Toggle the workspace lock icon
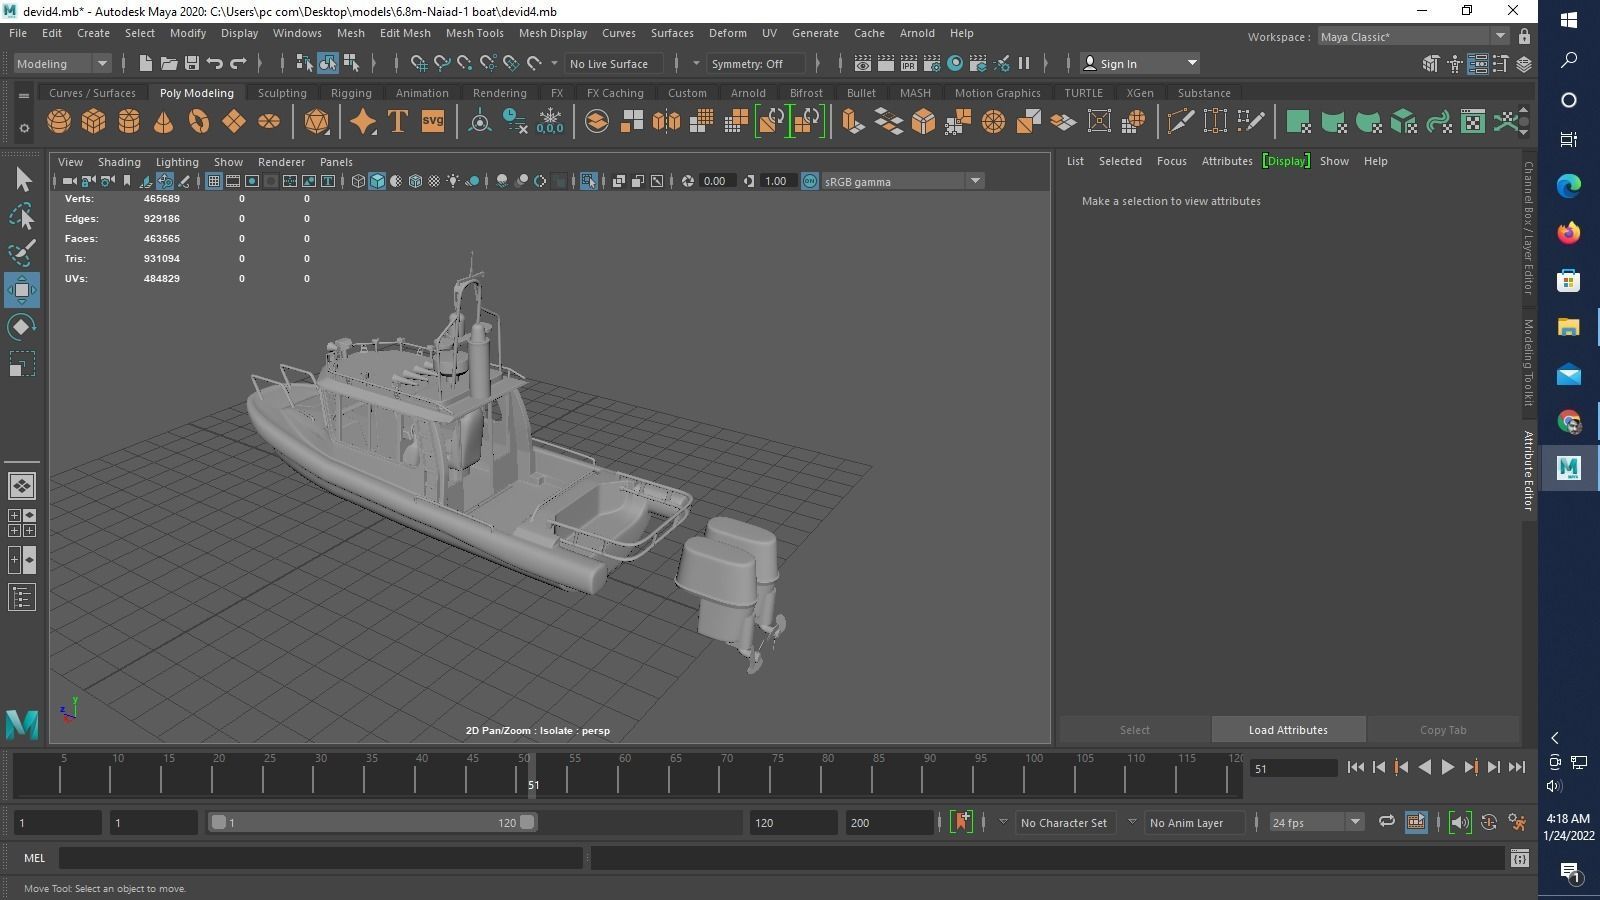Viewport: 1600px width, 900px height. tap(1524, 36)
